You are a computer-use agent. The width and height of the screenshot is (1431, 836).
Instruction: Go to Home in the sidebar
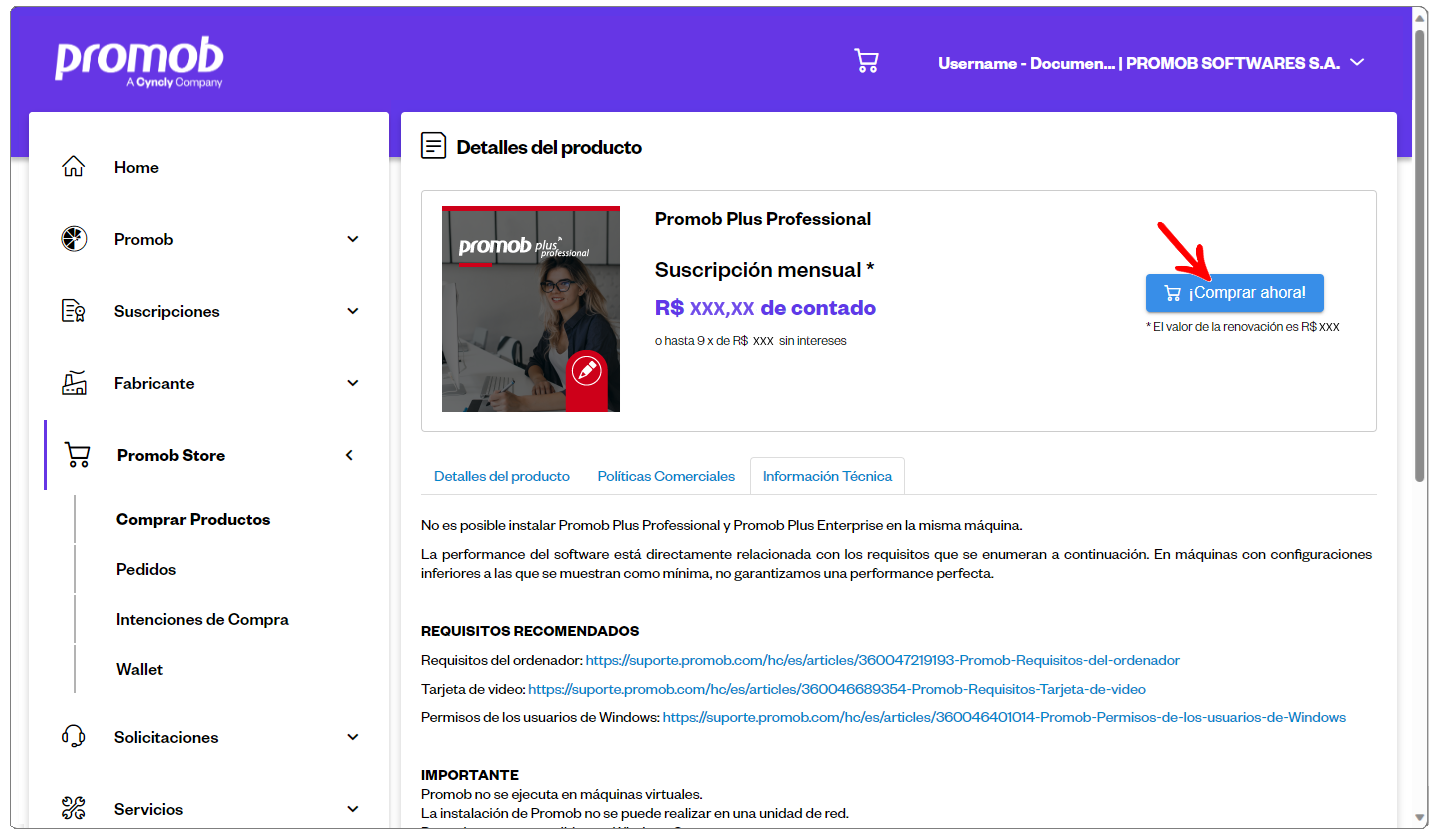click(136, 167)
